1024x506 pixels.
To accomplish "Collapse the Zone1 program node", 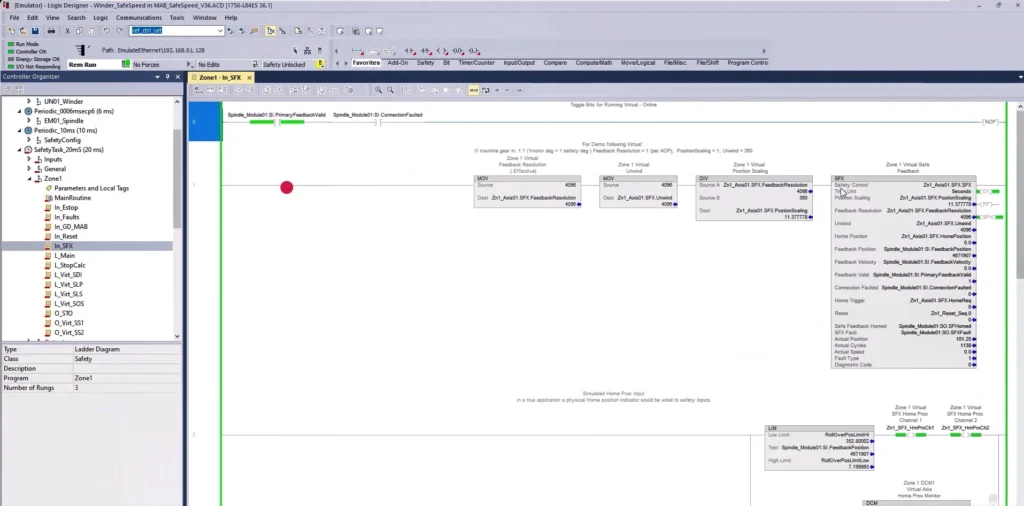I will pyautogui.click(x=28, y=178).
